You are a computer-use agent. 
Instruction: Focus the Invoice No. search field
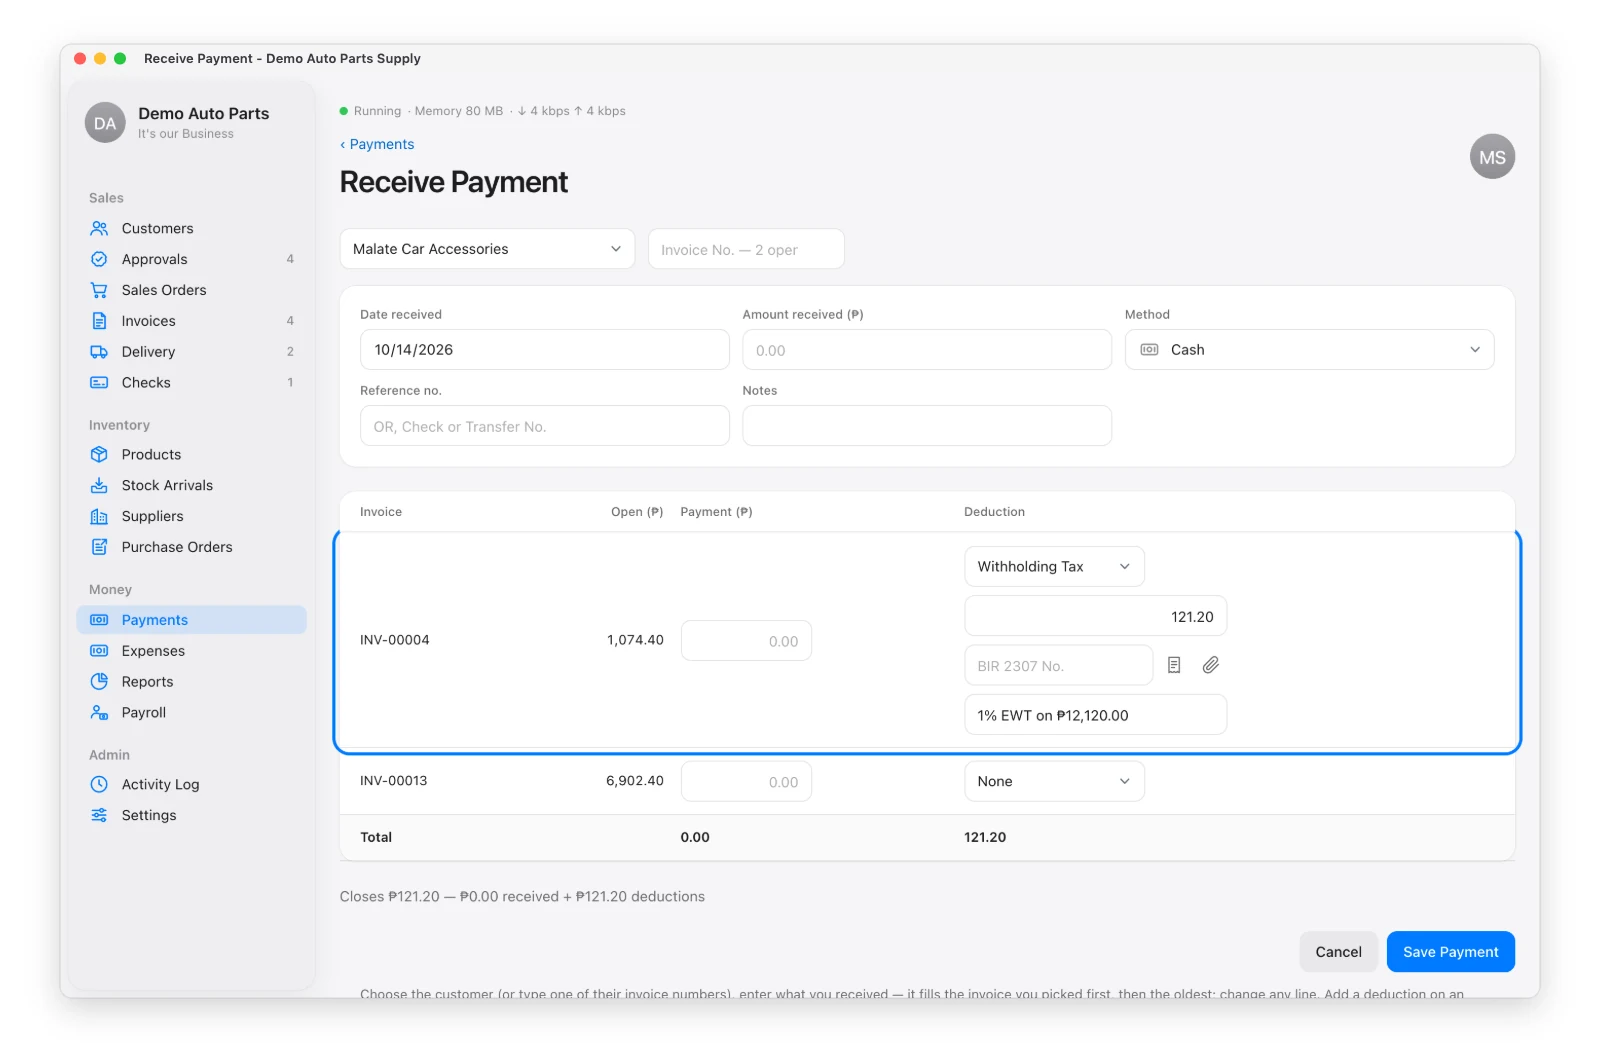coord(746,249)
